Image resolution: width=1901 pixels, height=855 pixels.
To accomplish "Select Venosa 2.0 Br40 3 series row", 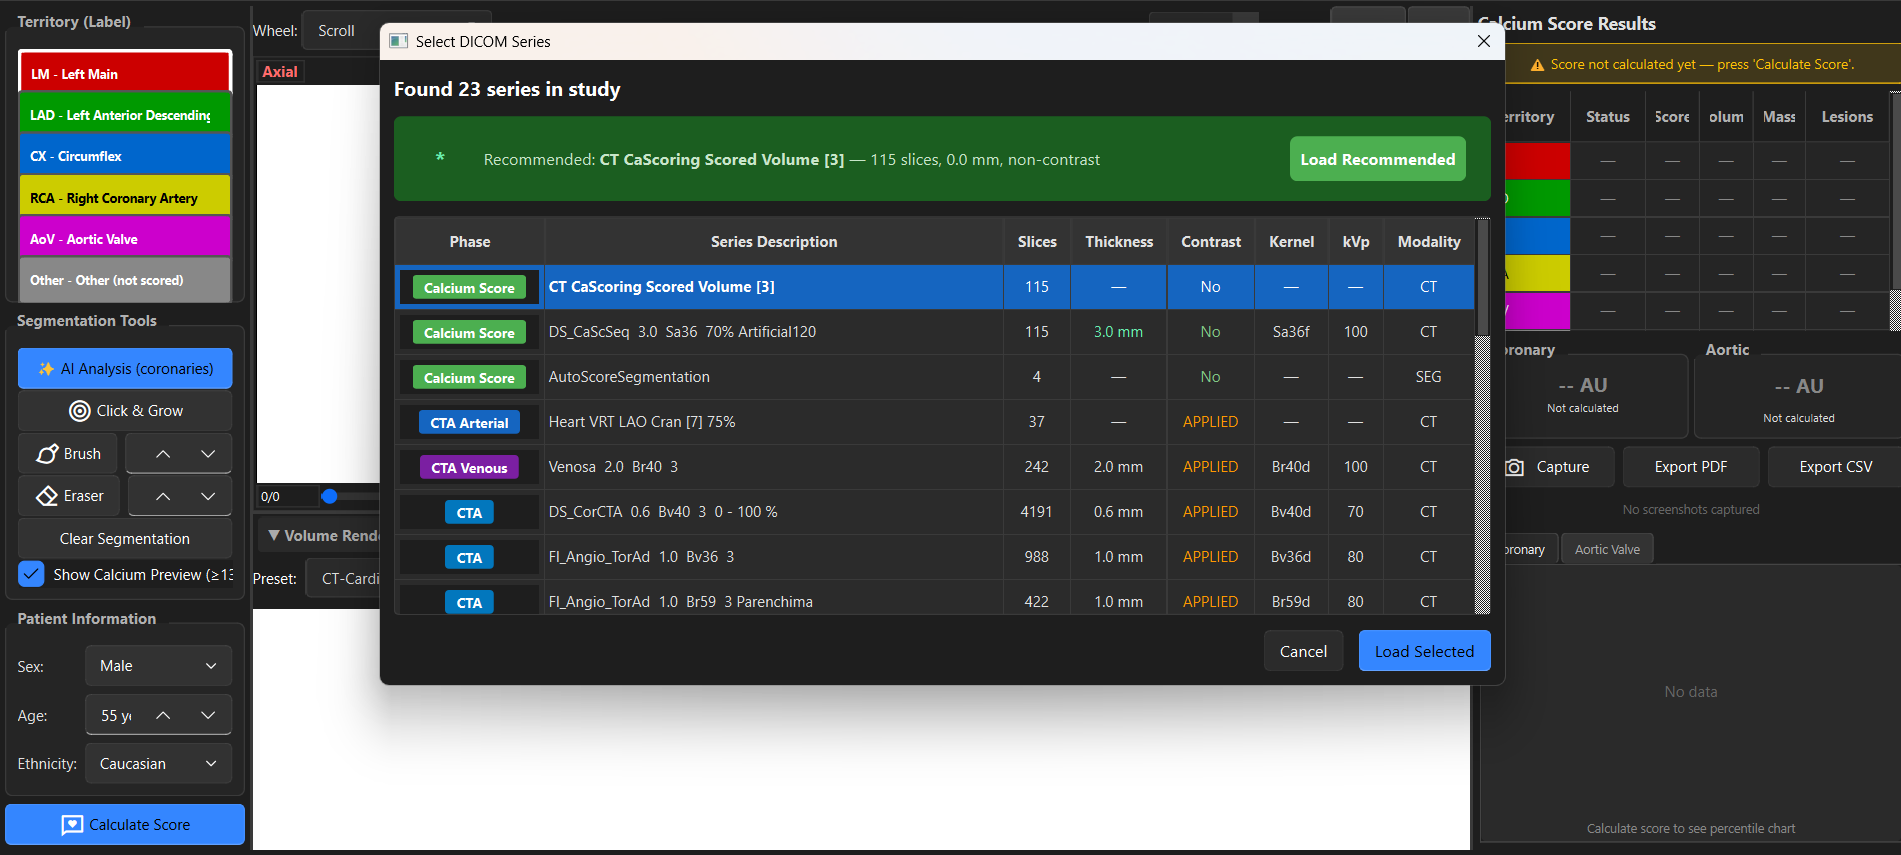I will pyautogui.click(x=935, y=467).
